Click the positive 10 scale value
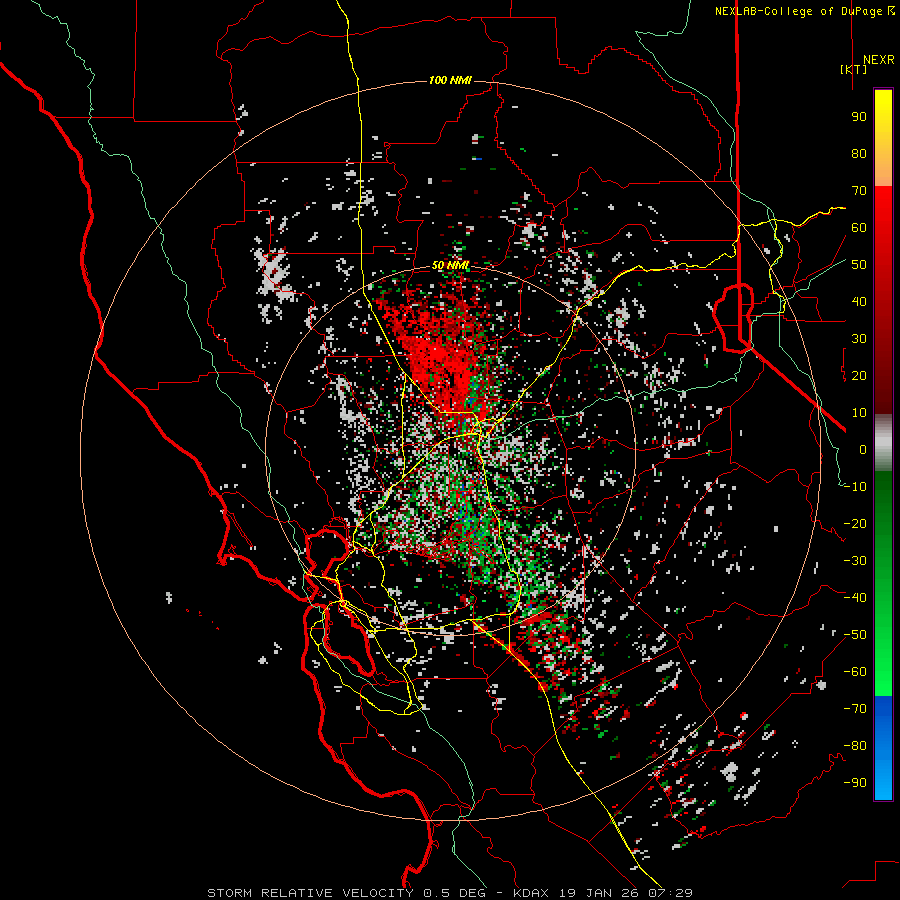The height and width of the screenshot is (900, 900). [x=859, y=413]
